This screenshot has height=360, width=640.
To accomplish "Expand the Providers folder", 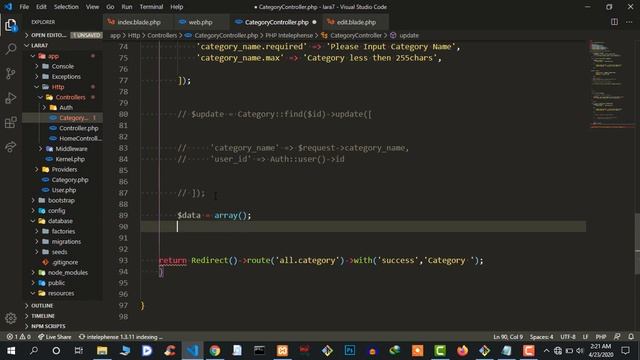I will pyautogui.click(x=64, y=169).
